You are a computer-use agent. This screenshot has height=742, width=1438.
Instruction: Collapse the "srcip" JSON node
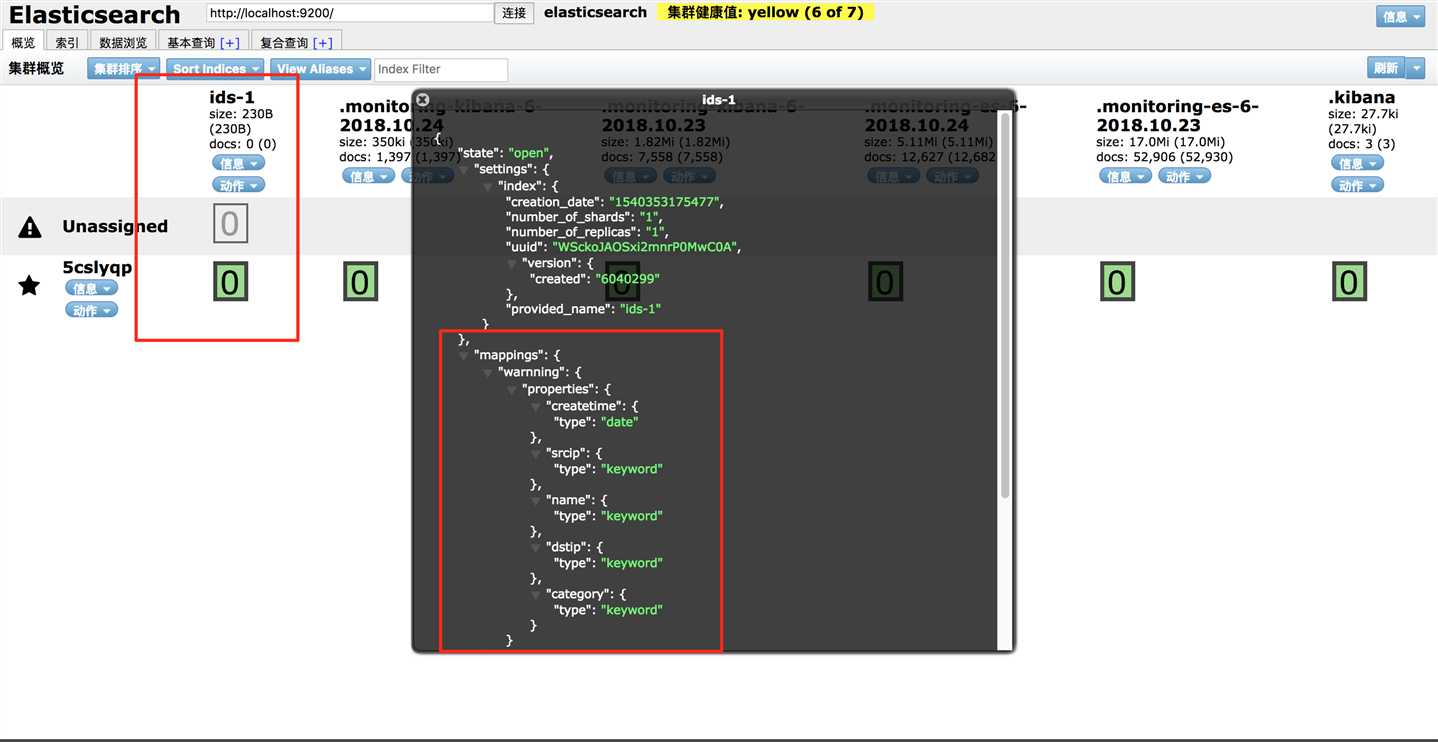537,454
